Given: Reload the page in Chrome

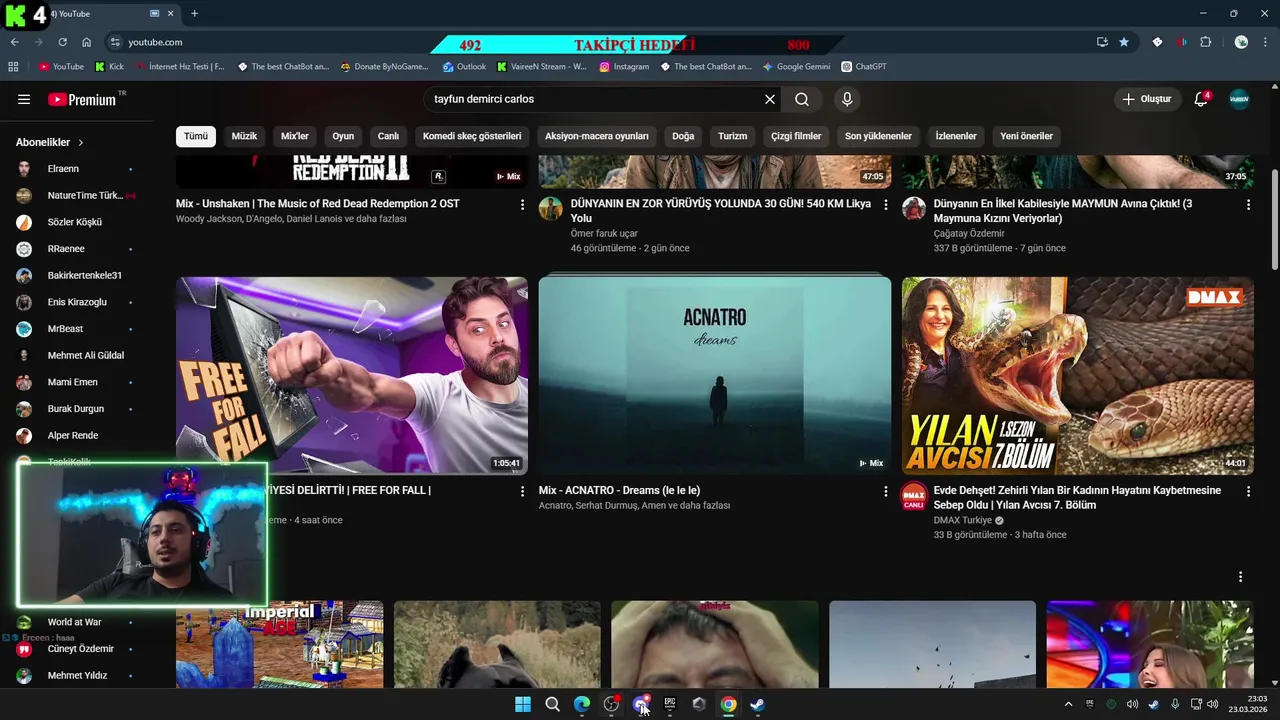Looking at the screenshot, I should [62, 42].
